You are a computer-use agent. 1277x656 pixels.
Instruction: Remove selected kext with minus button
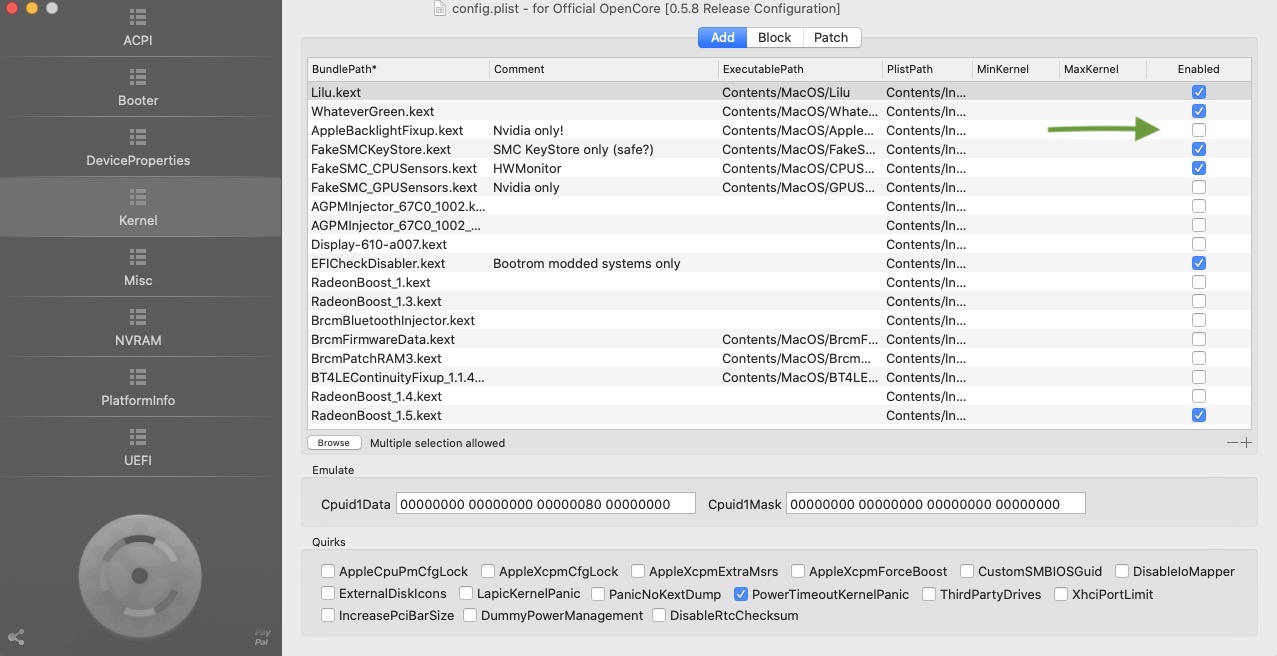pyautogui.click(x=1232, y=443)
